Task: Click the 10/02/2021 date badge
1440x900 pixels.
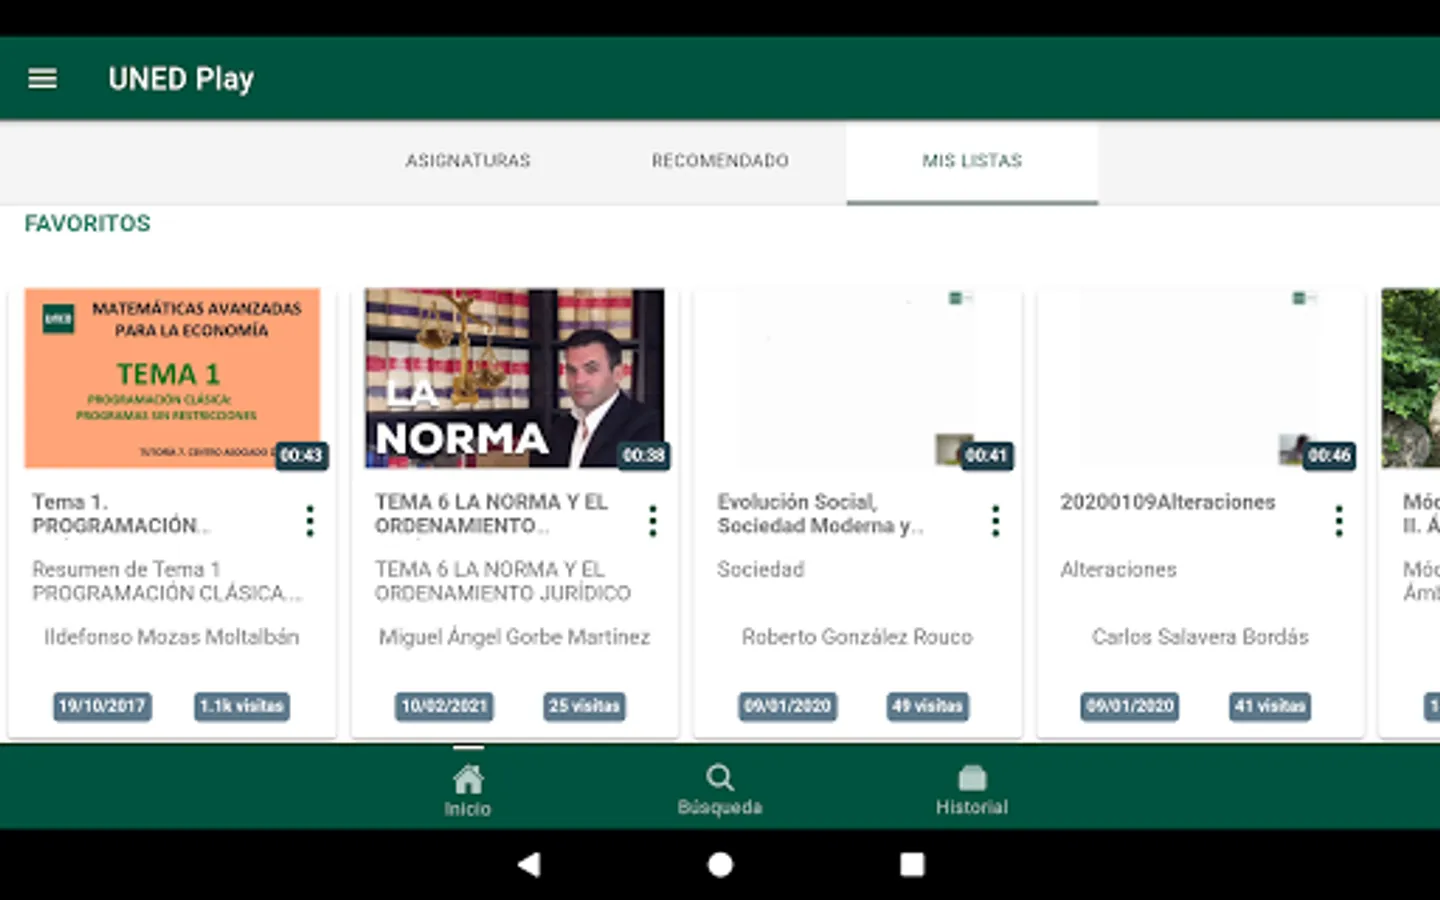Action: pyautogui.click(x=444, y=706)
